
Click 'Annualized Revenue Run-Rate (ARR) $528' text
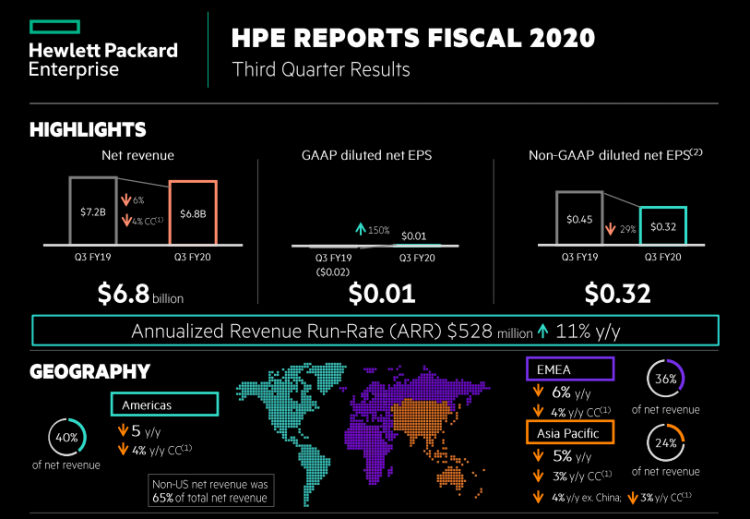point(311,331)
